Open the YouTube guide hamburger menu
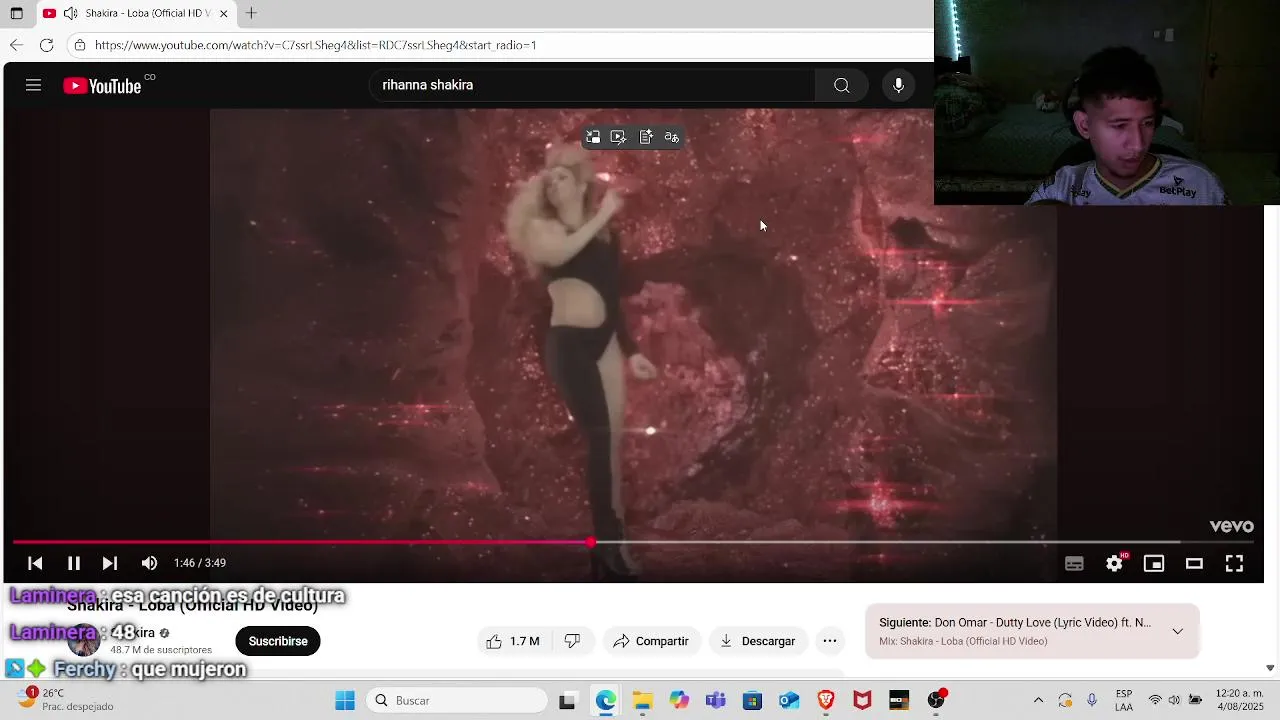The width and height of the screenshot is (1280, 720). pyautogui.click(x=33, y=85)
